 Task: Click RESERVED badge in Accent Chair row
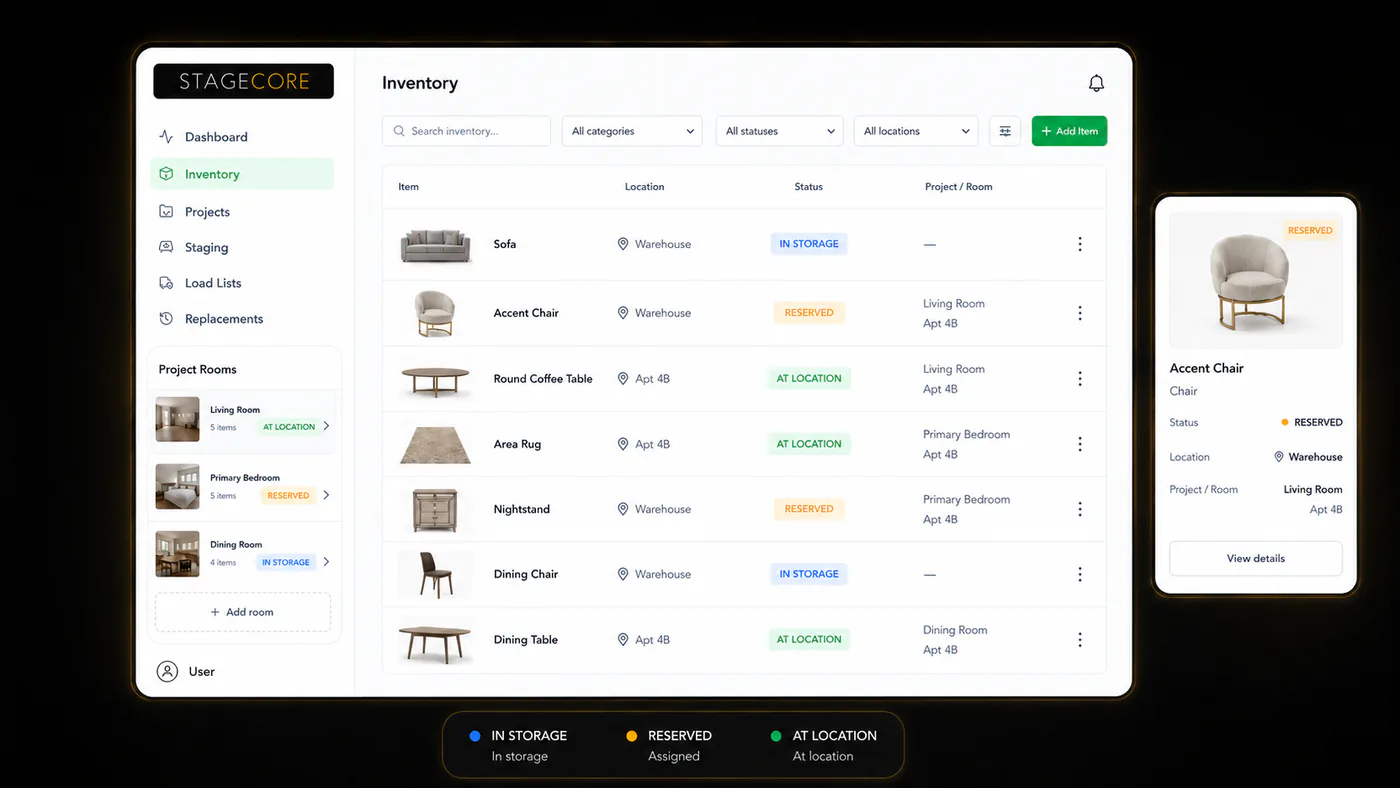click(809, 313)
